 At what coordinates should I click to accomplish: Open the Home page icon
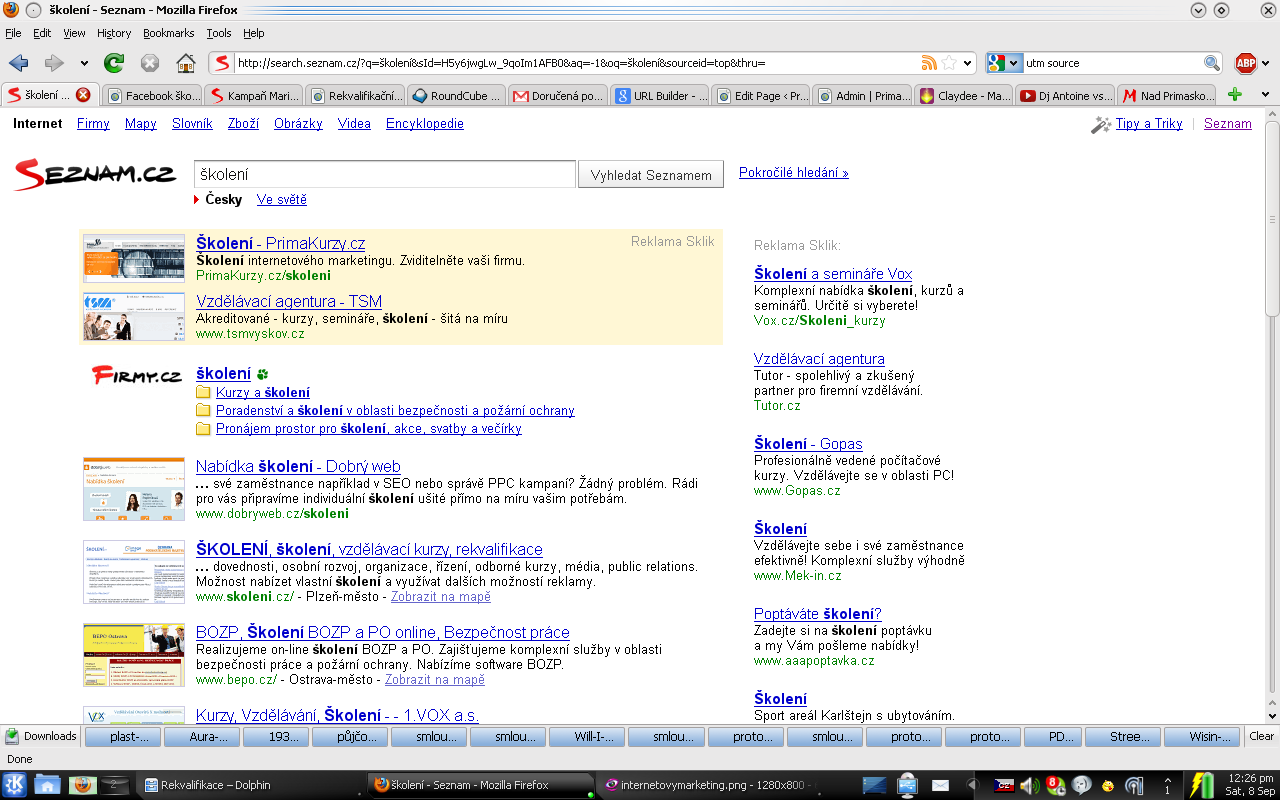(x=185, y=63)
